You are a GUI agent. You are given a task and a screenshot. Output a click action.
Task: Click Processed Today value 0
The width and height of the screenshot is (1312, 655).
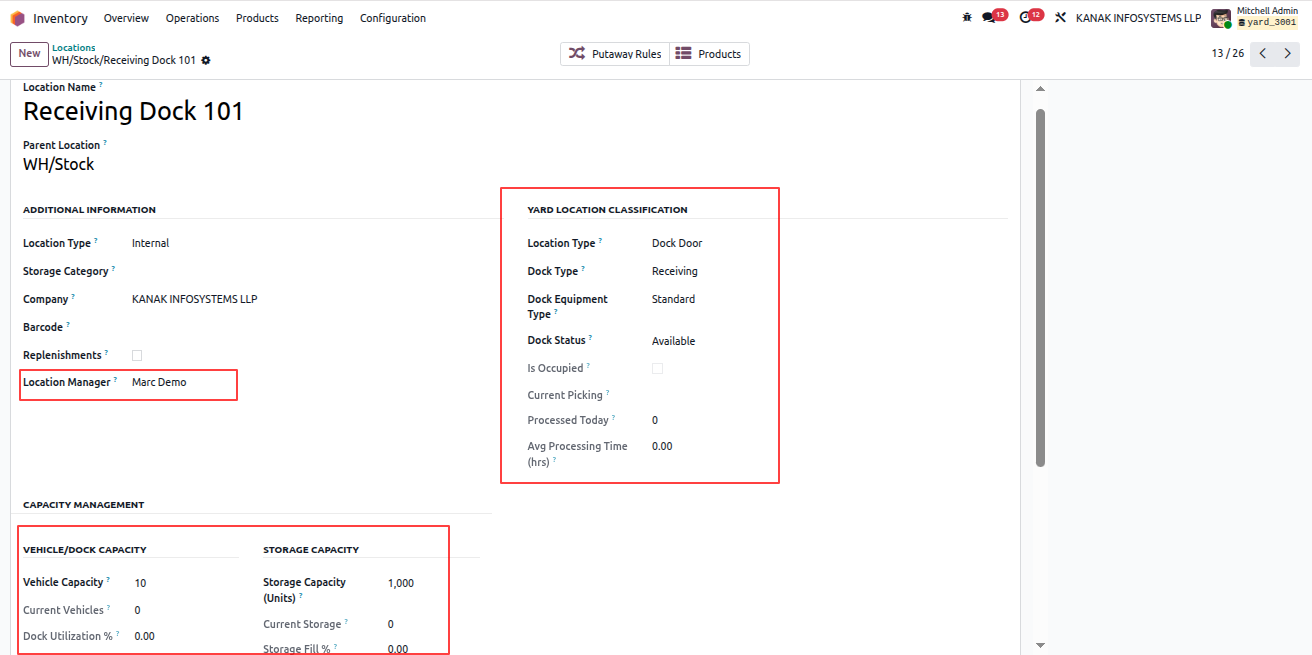point(655,420)
